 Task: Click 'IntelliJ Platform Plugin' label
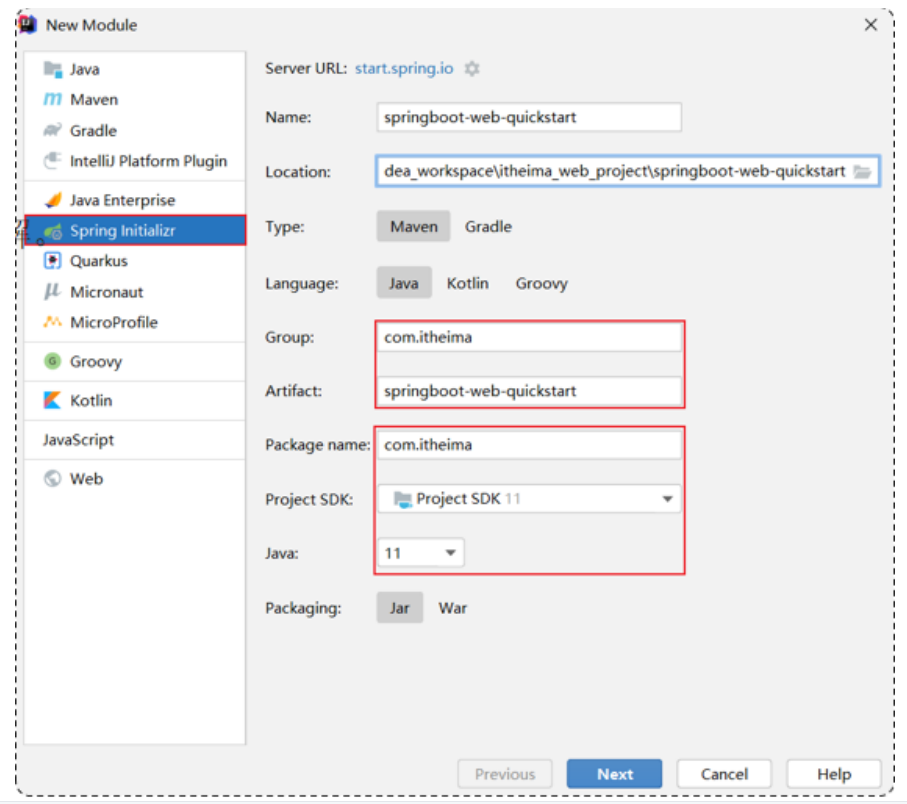click(148, 161)
